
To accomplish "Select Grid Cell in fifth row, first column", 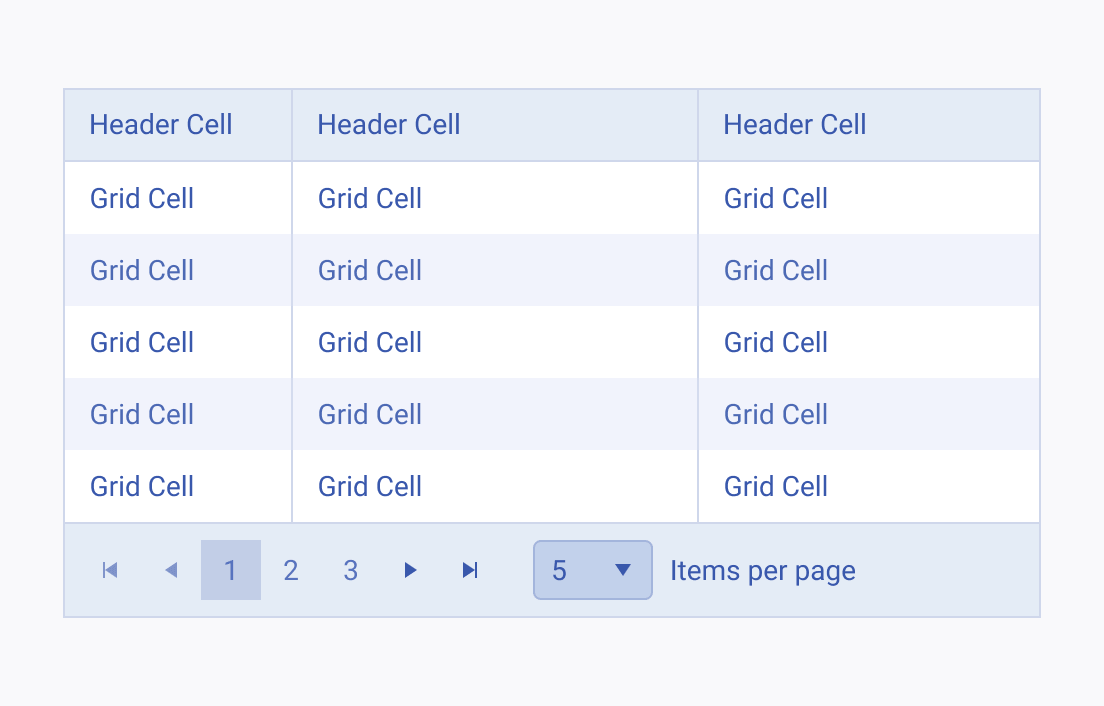I will (x=178, y=486).
